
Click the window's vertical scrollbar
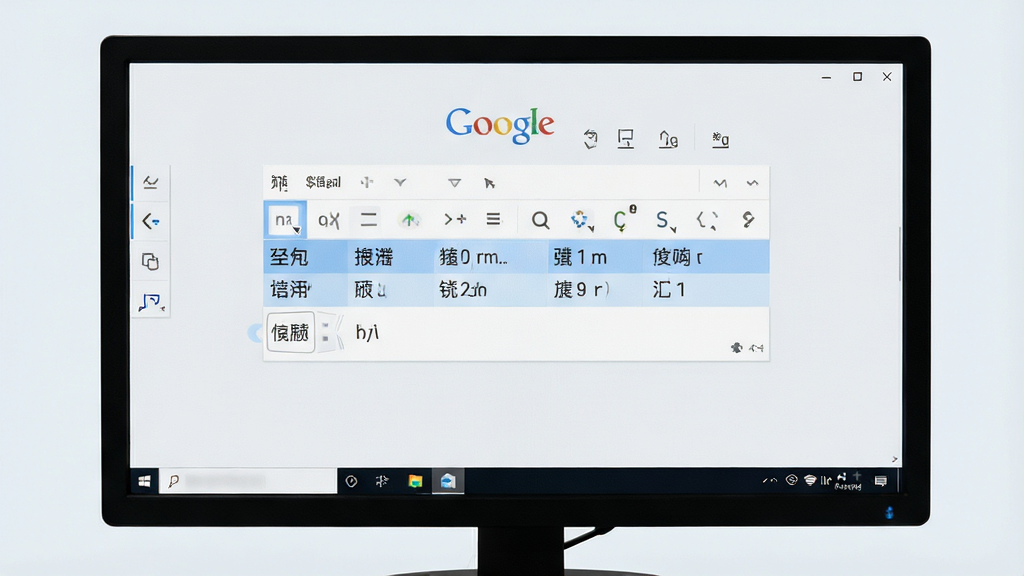901,255
